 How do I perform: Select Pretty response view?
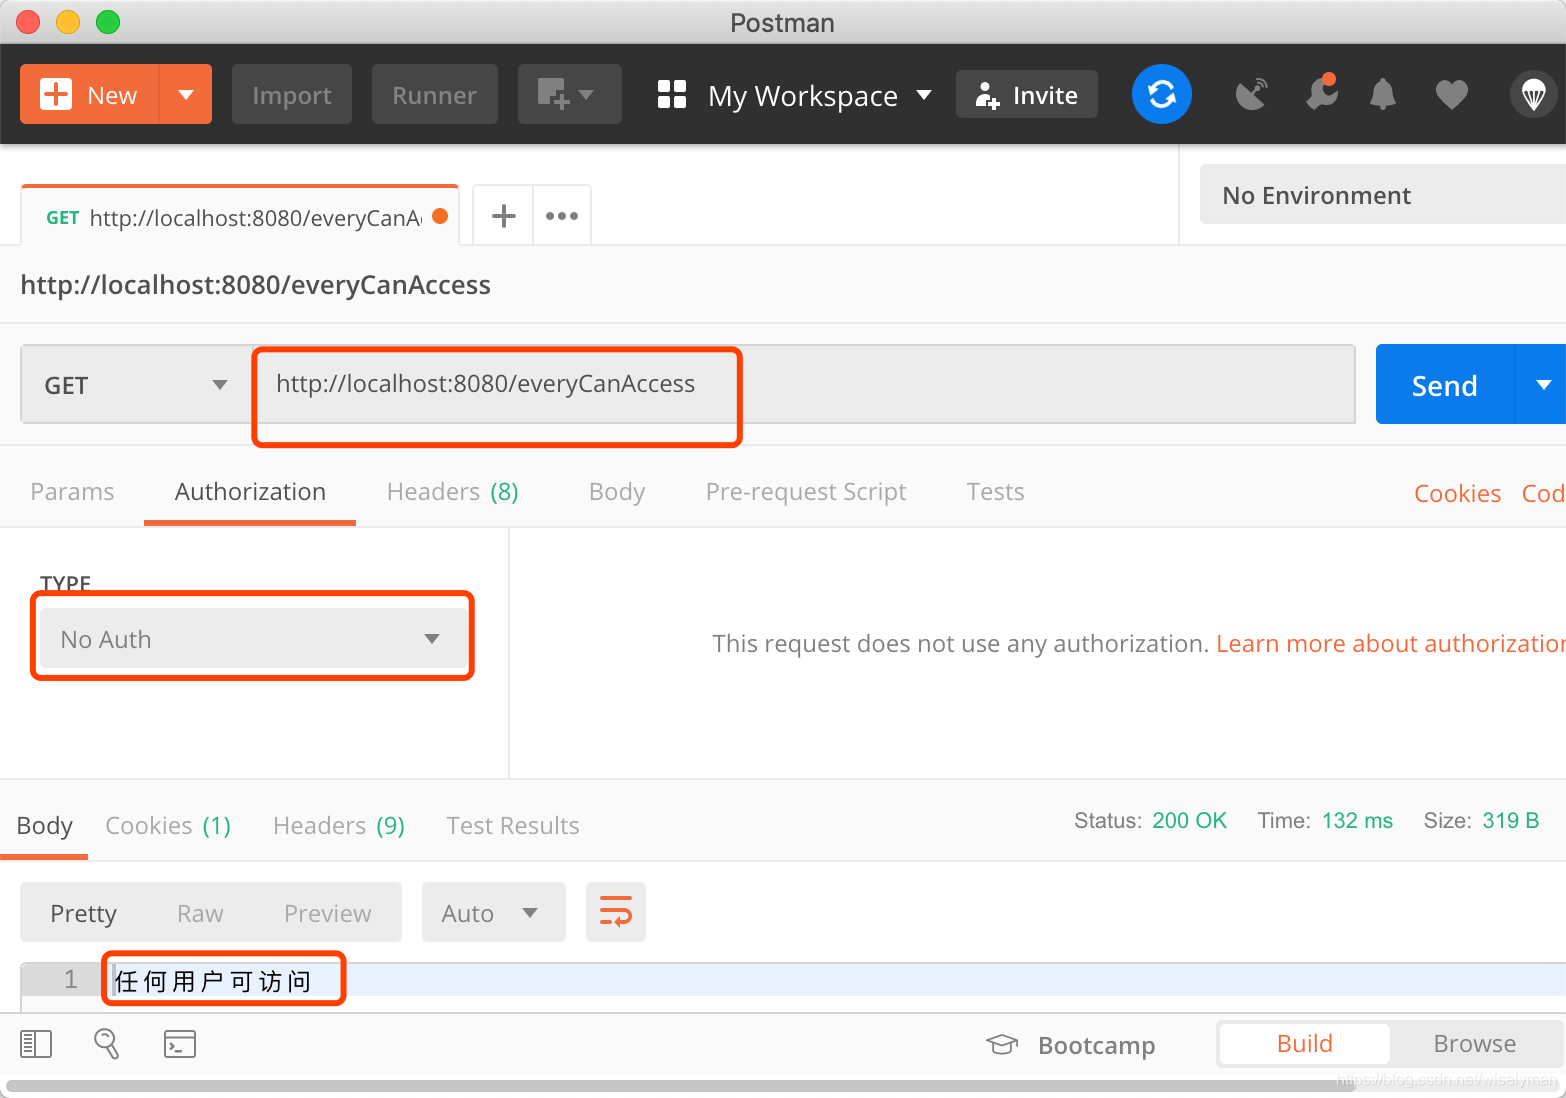click(x=84, y=913)
